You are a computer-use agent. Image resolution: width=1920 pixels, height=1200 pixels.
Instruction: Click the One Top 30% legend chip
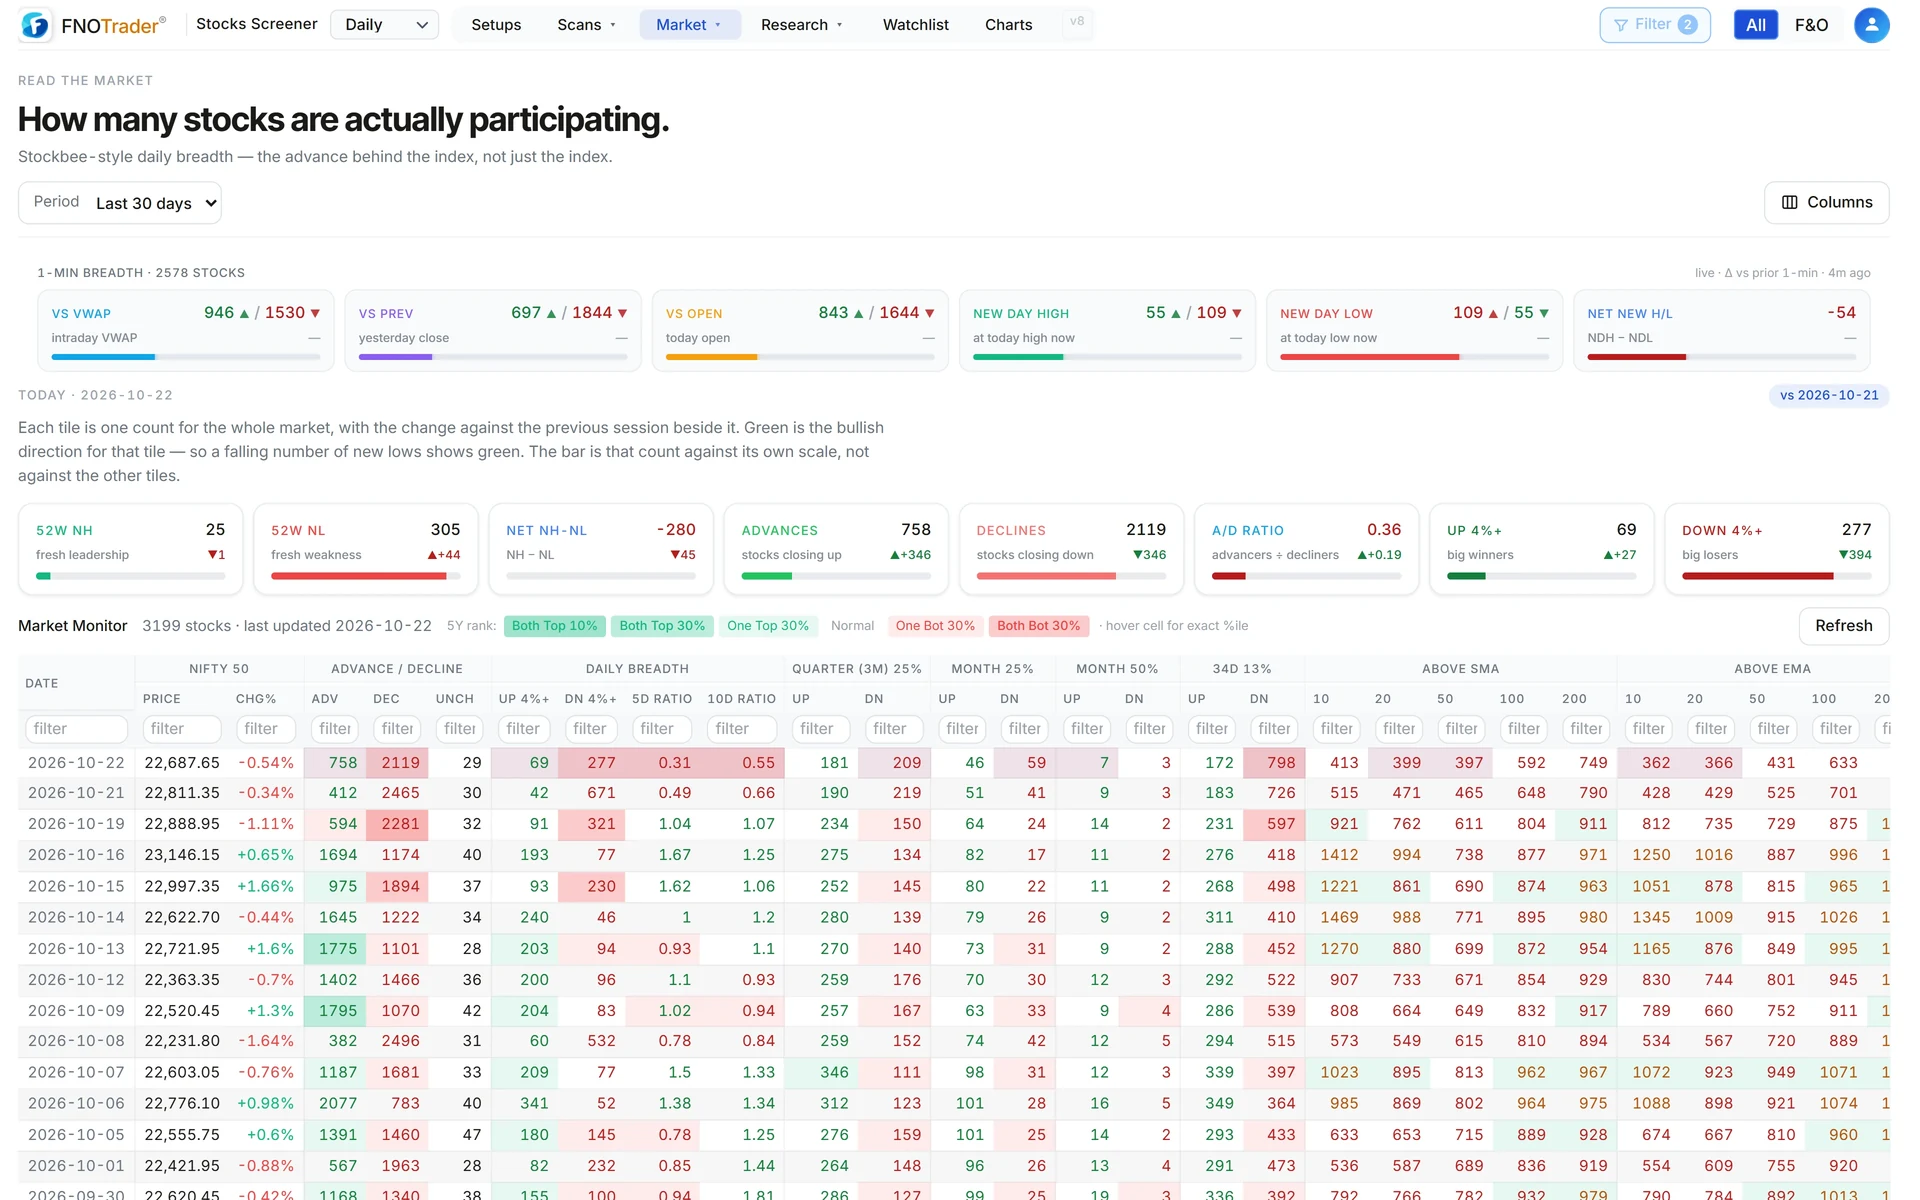click(x=768, y=626)
